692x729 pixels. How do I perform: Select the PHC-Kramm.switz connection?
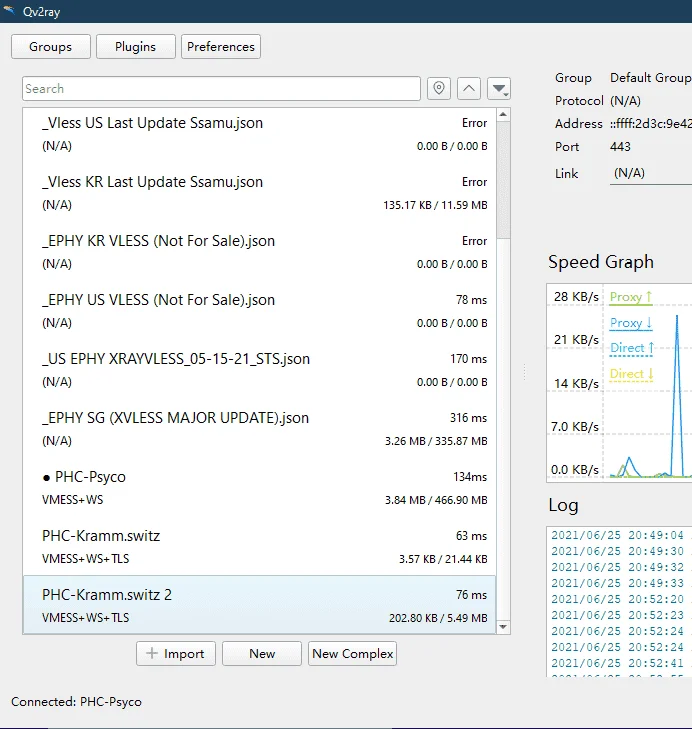(x=260, y=547)
